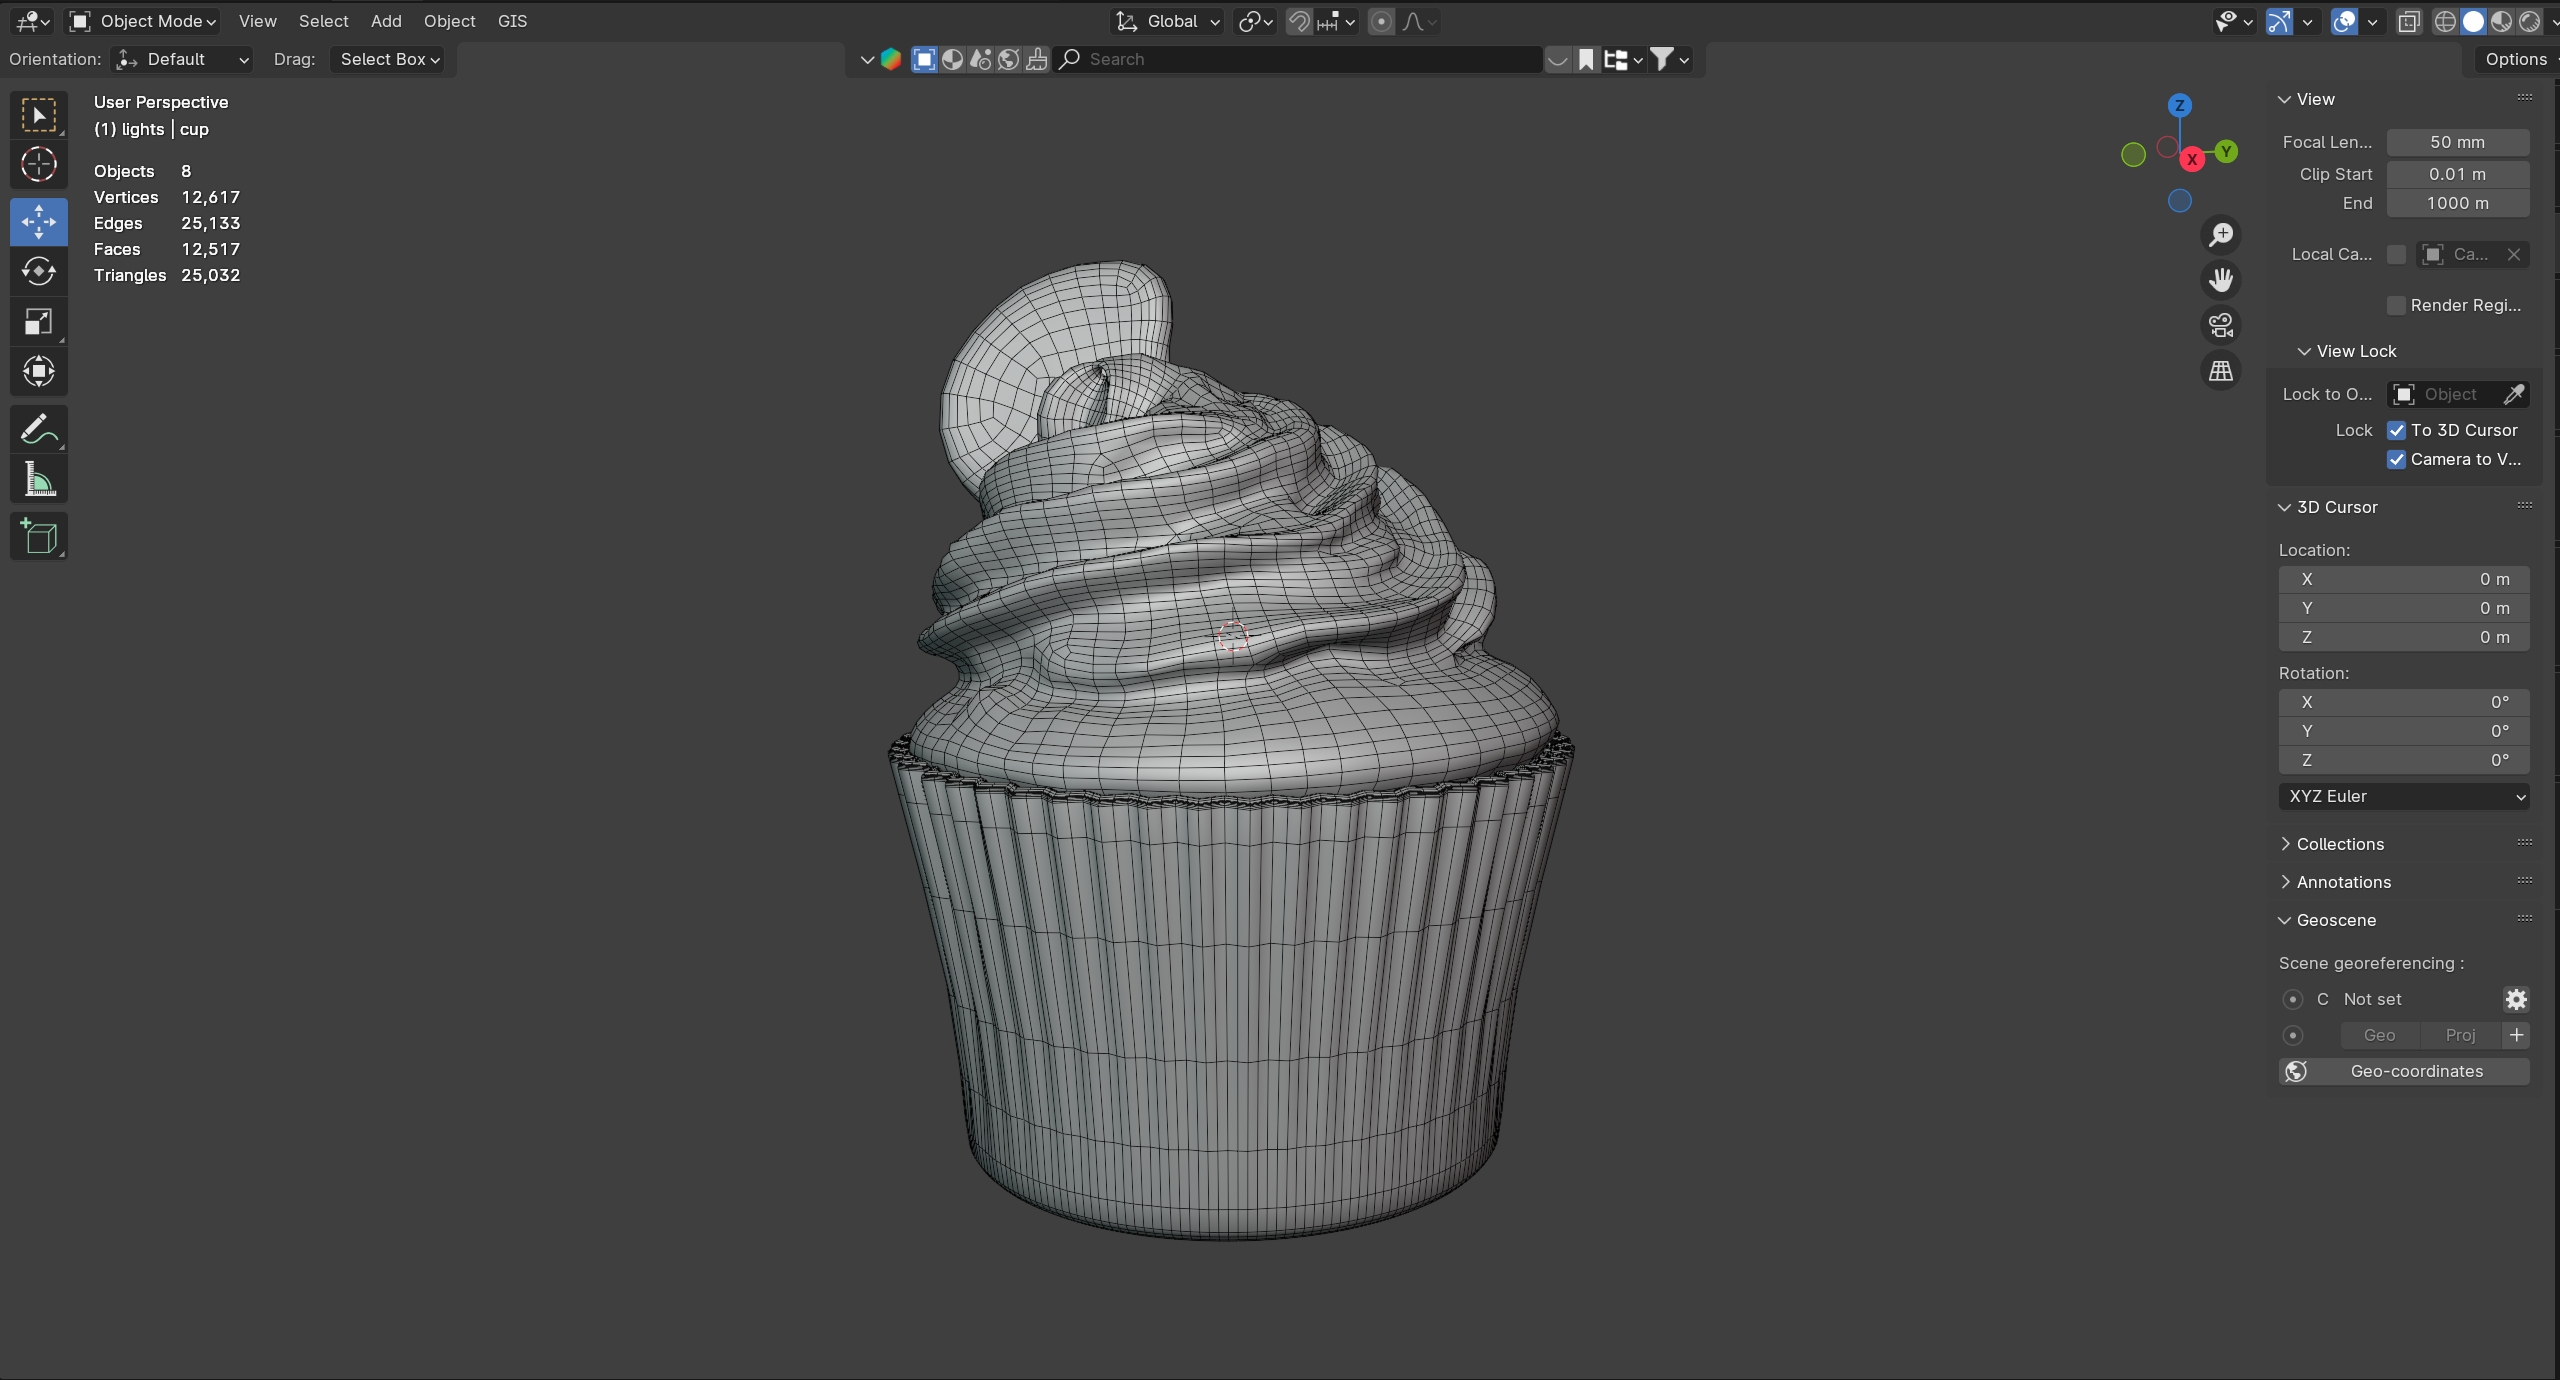Select the Add Cube tool
The width and height of the screenshot is (2560, 1380).
point(39,537)
